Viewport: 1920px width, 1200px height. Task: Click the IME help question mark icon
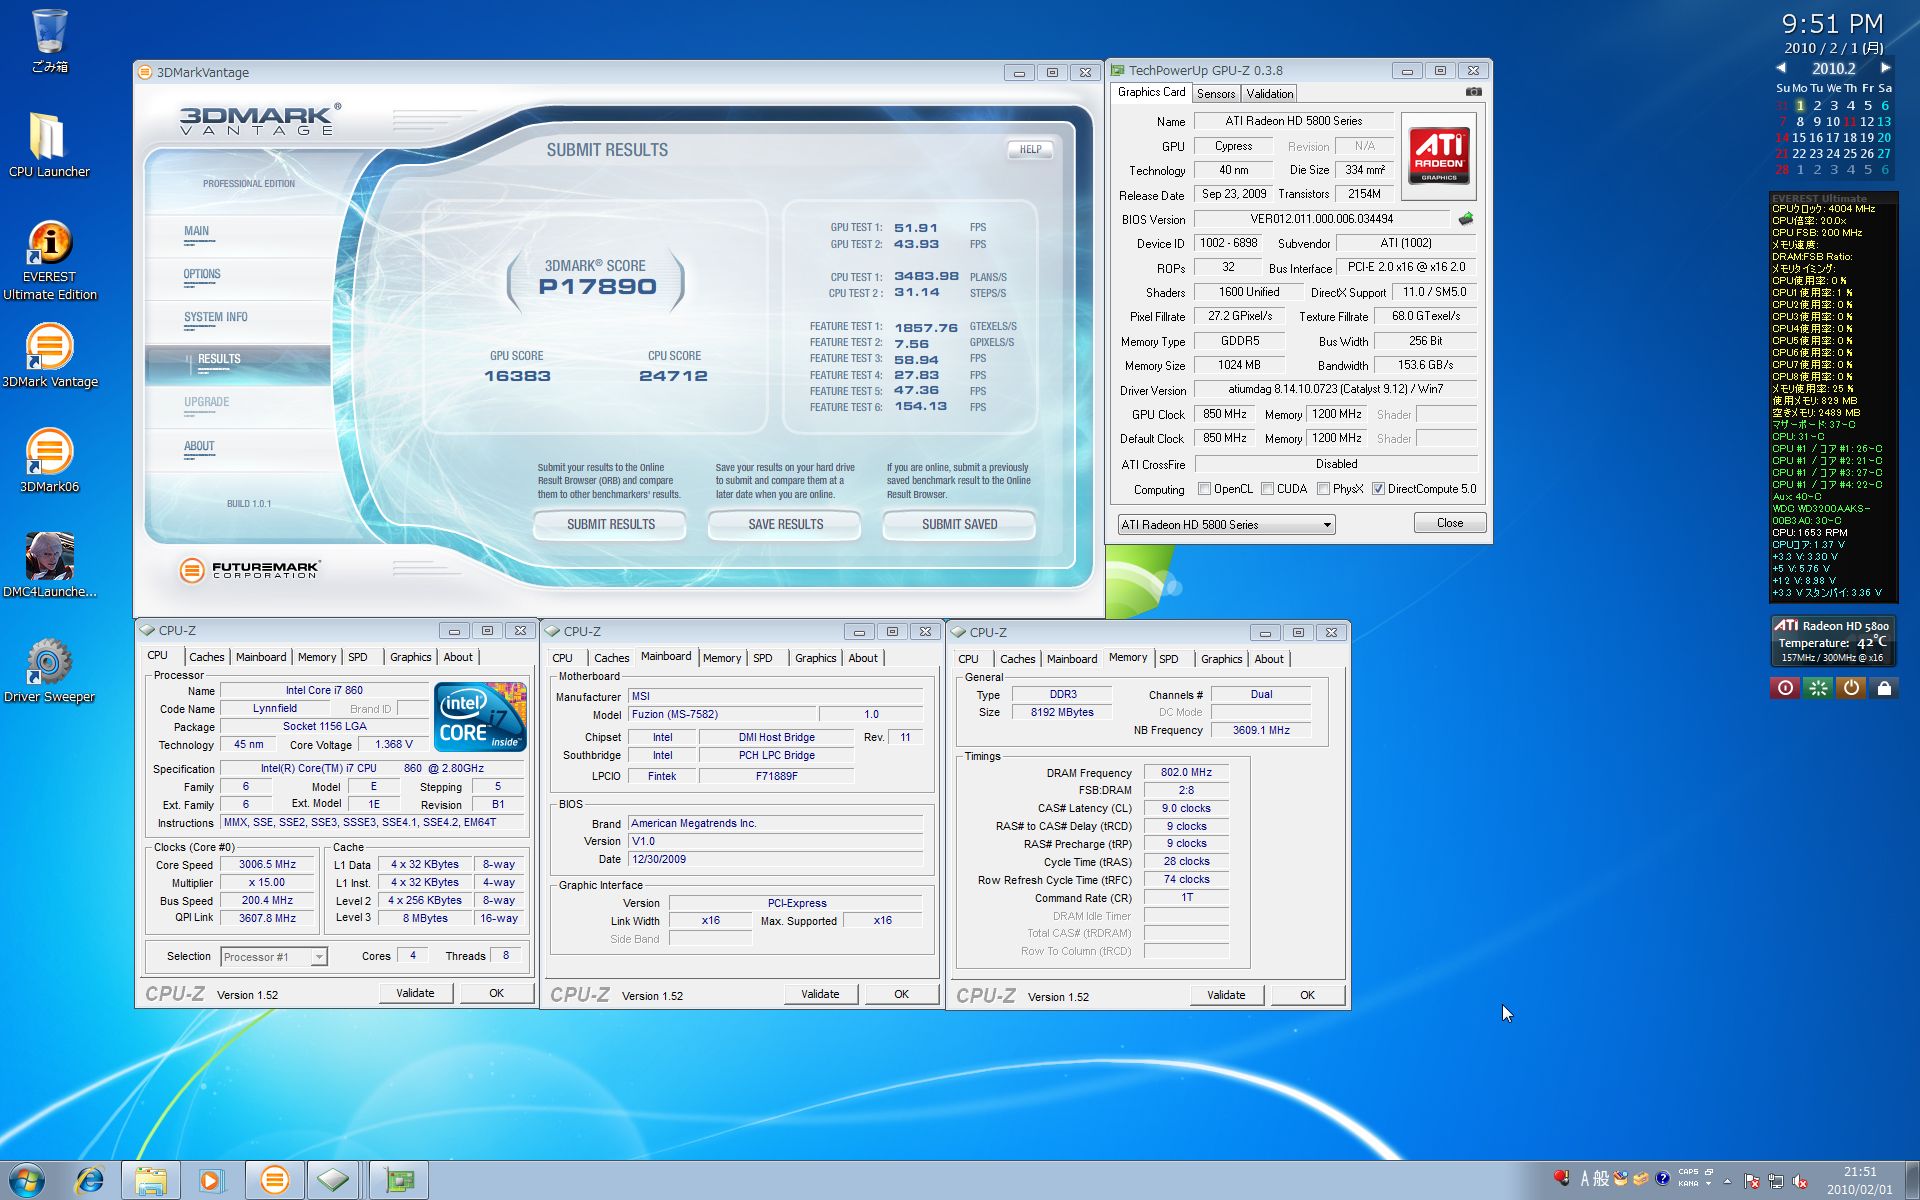1662,1179
